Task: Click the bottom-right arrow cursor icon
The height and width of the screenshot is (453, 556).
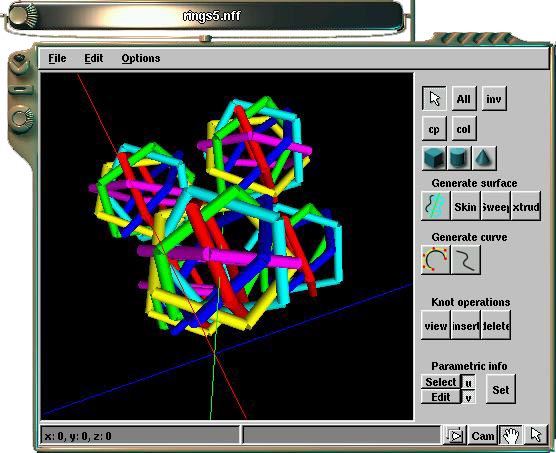Action: tap(535, 435)
